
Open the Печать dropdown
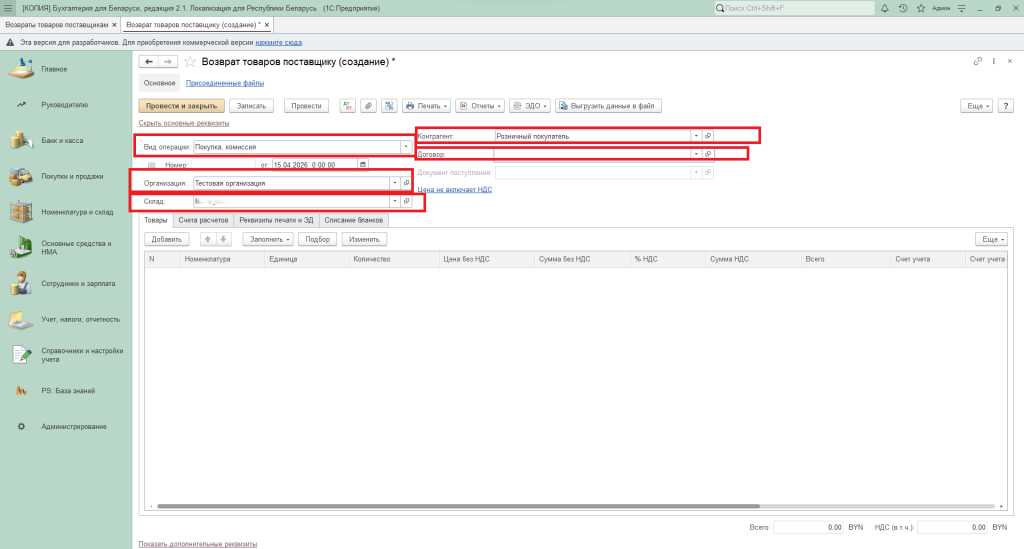point(426,105)
